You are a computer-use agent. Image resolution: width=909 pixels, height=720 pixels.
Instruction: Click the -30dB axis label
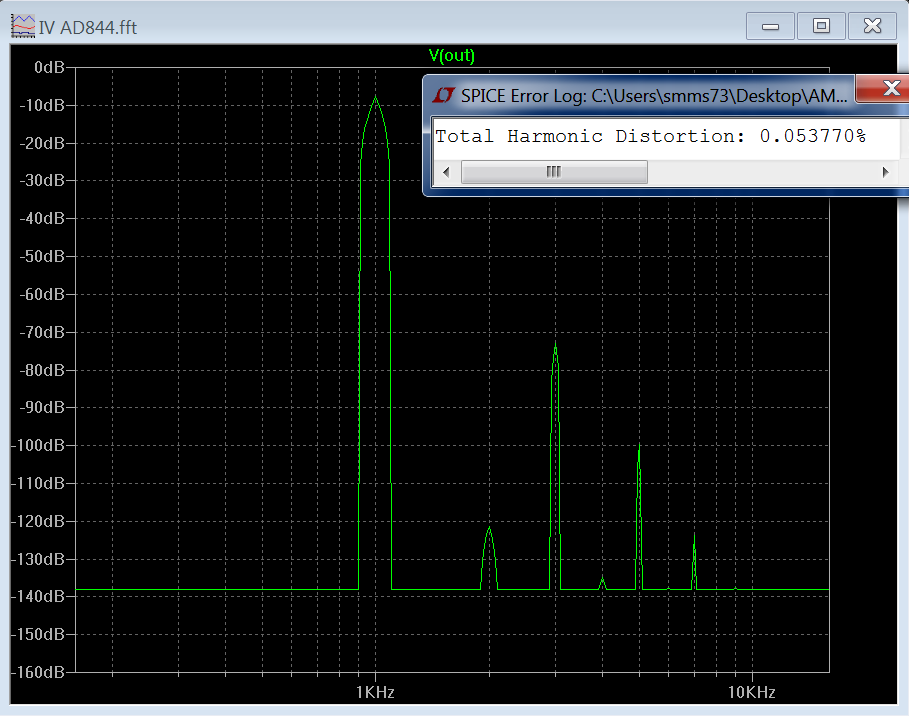coord(42,180)
